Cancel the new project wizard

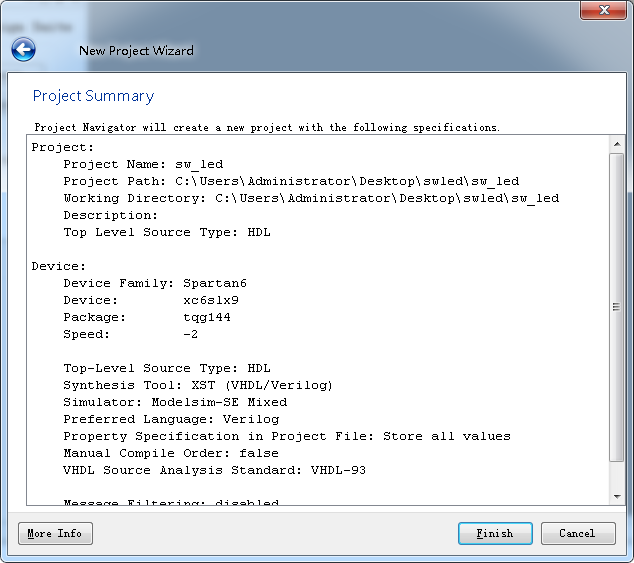tap(577, 533)
